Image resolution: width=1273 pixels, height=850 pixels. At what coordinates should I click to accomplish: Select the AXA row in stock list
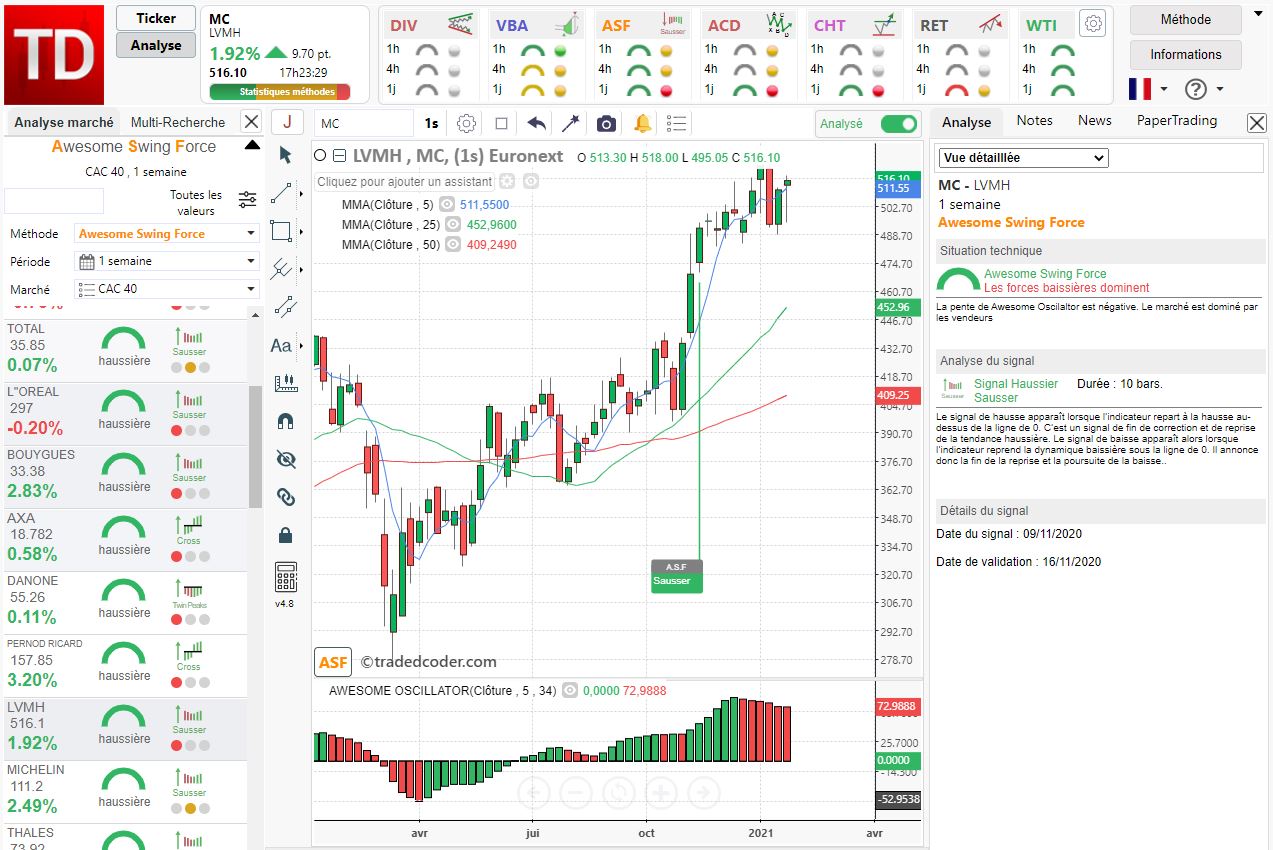[124, 539]
